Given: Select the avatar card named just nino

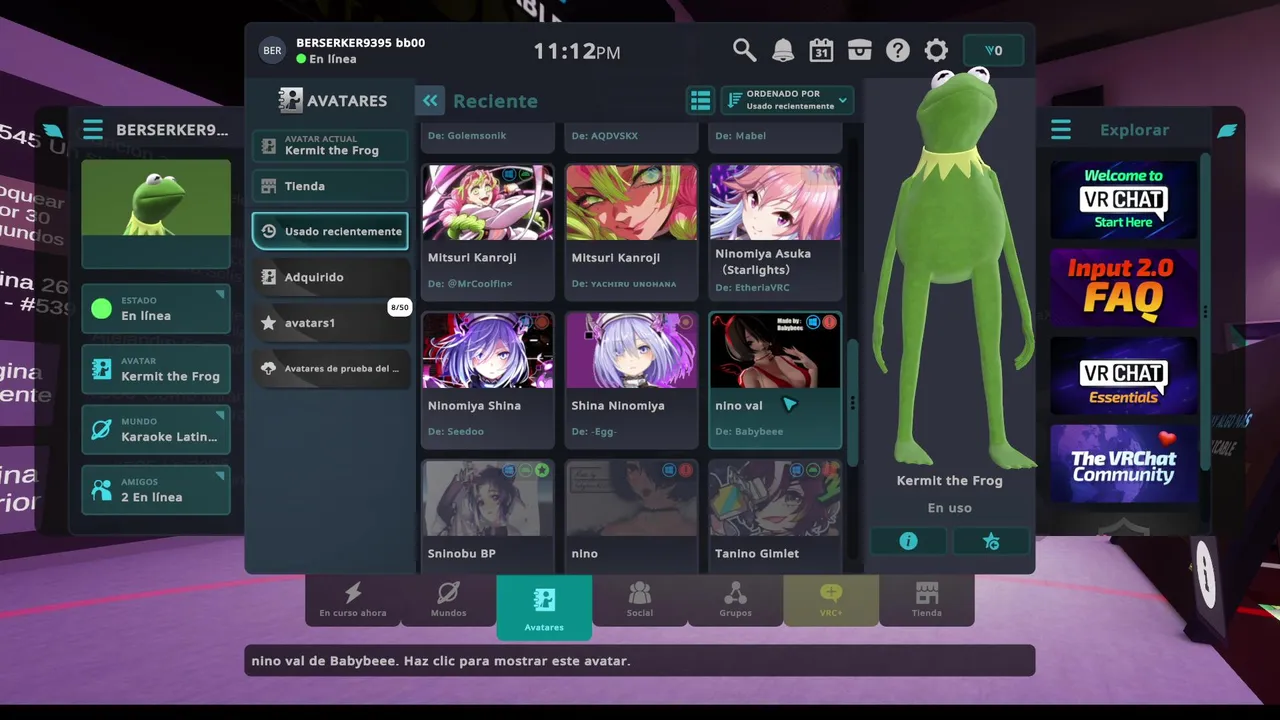Looking at the screenshot, I should click(x=631, y=516).
